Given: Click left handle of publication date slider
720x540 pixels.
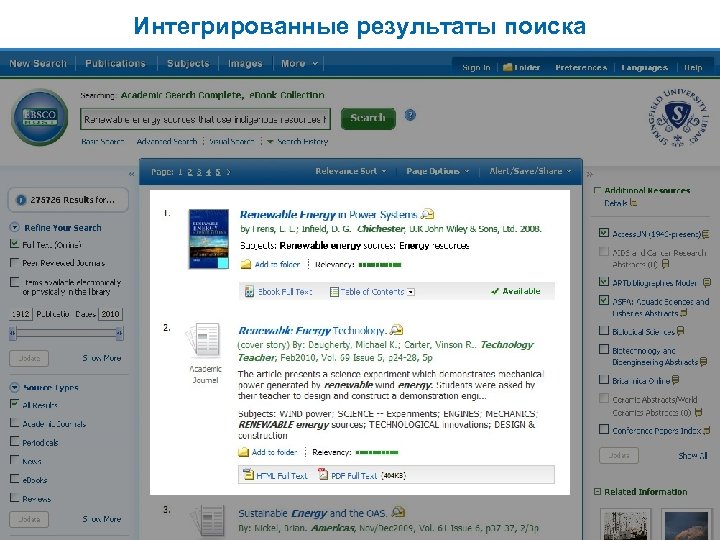Looking at the screenshot, I should (x=13, y=333).
